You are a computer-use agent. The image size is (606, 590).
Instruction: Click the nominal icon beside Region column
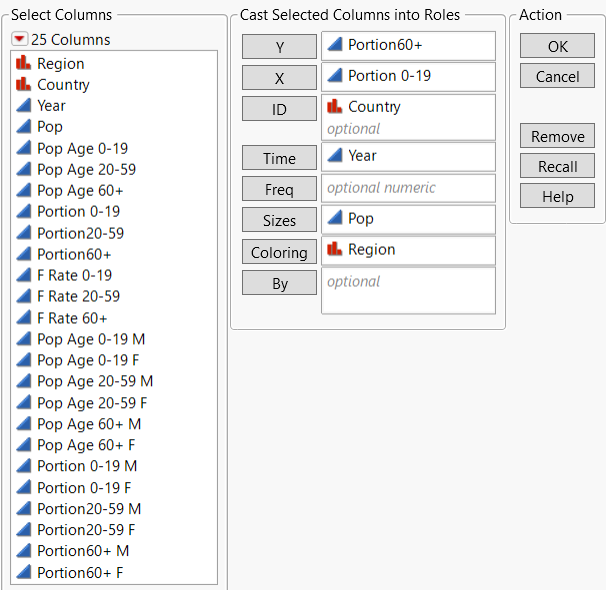coord(23,64)
